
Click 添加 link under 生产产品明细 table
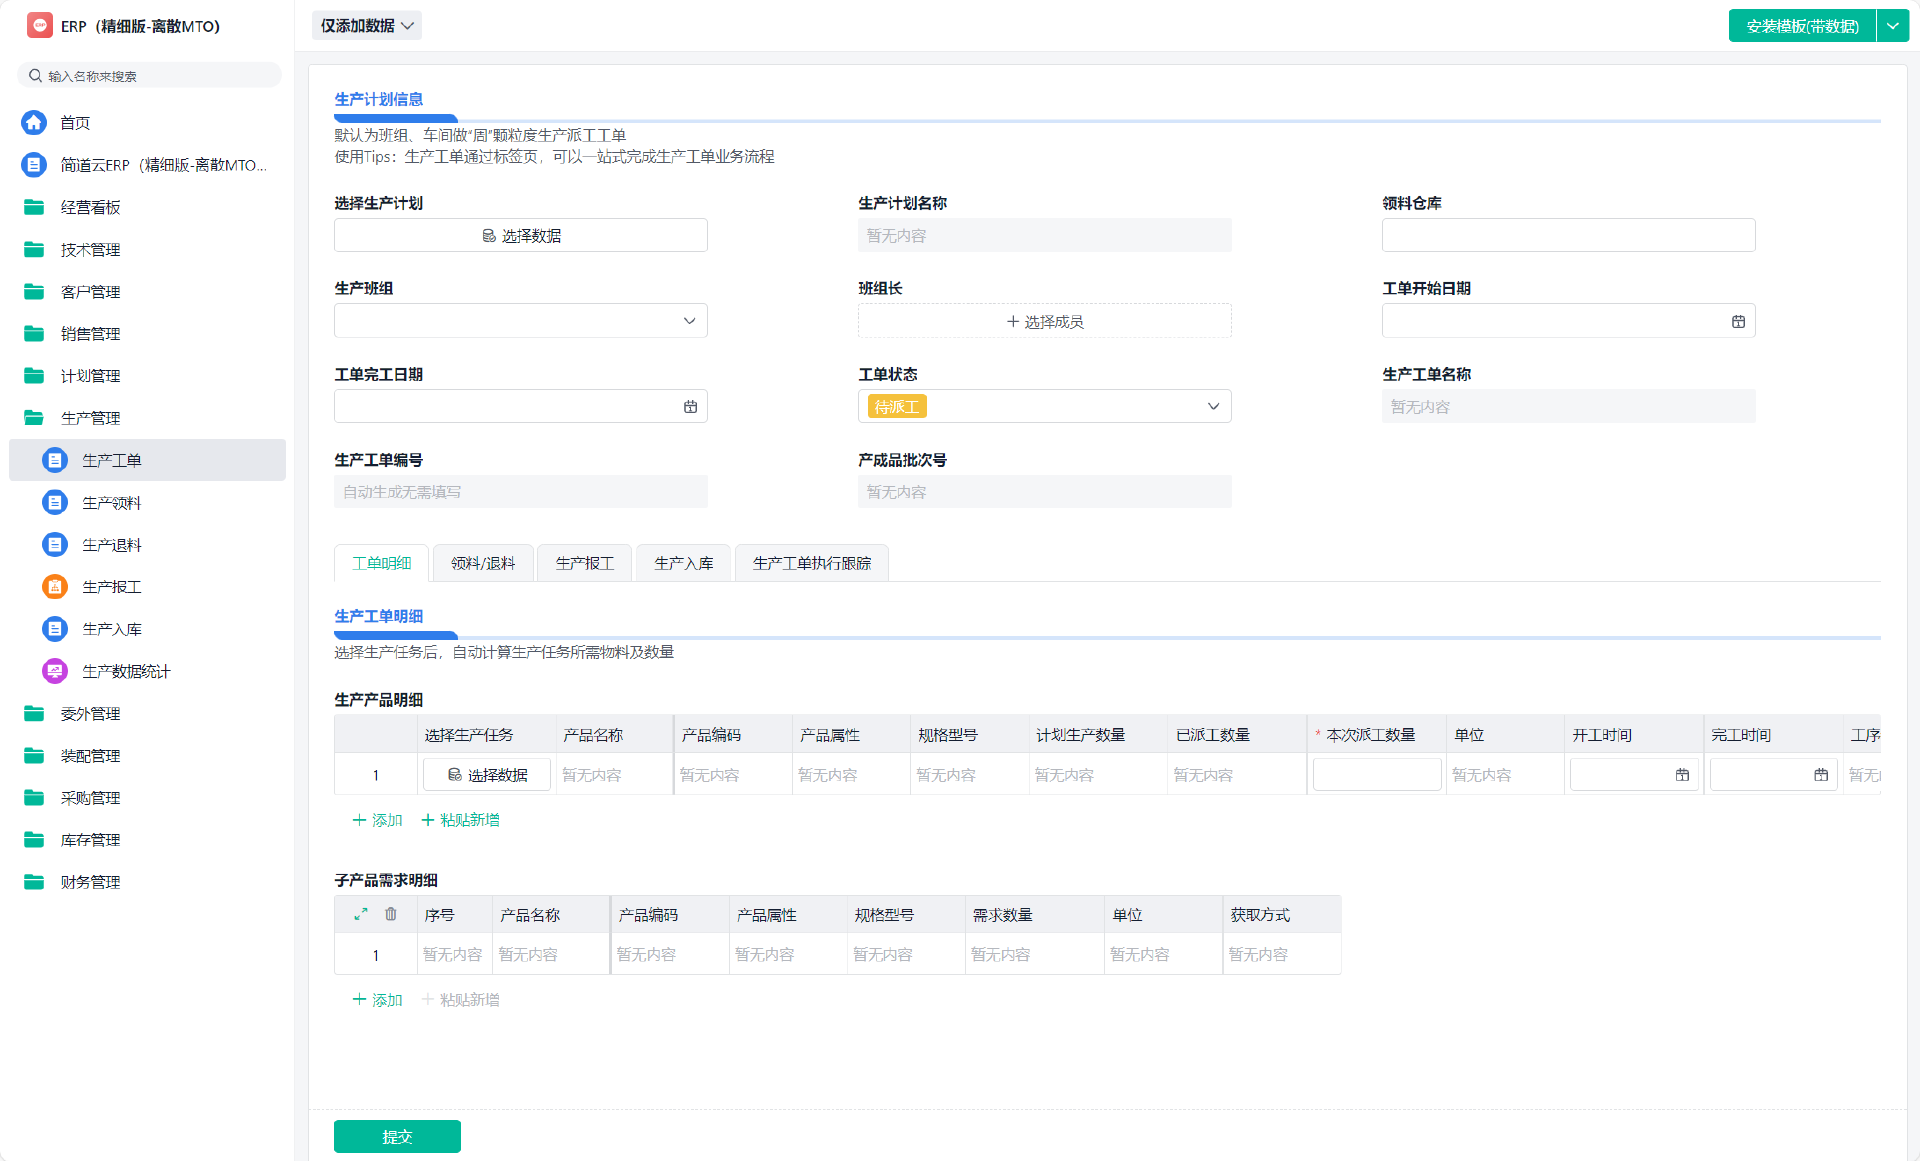click(x=378, y=820)
